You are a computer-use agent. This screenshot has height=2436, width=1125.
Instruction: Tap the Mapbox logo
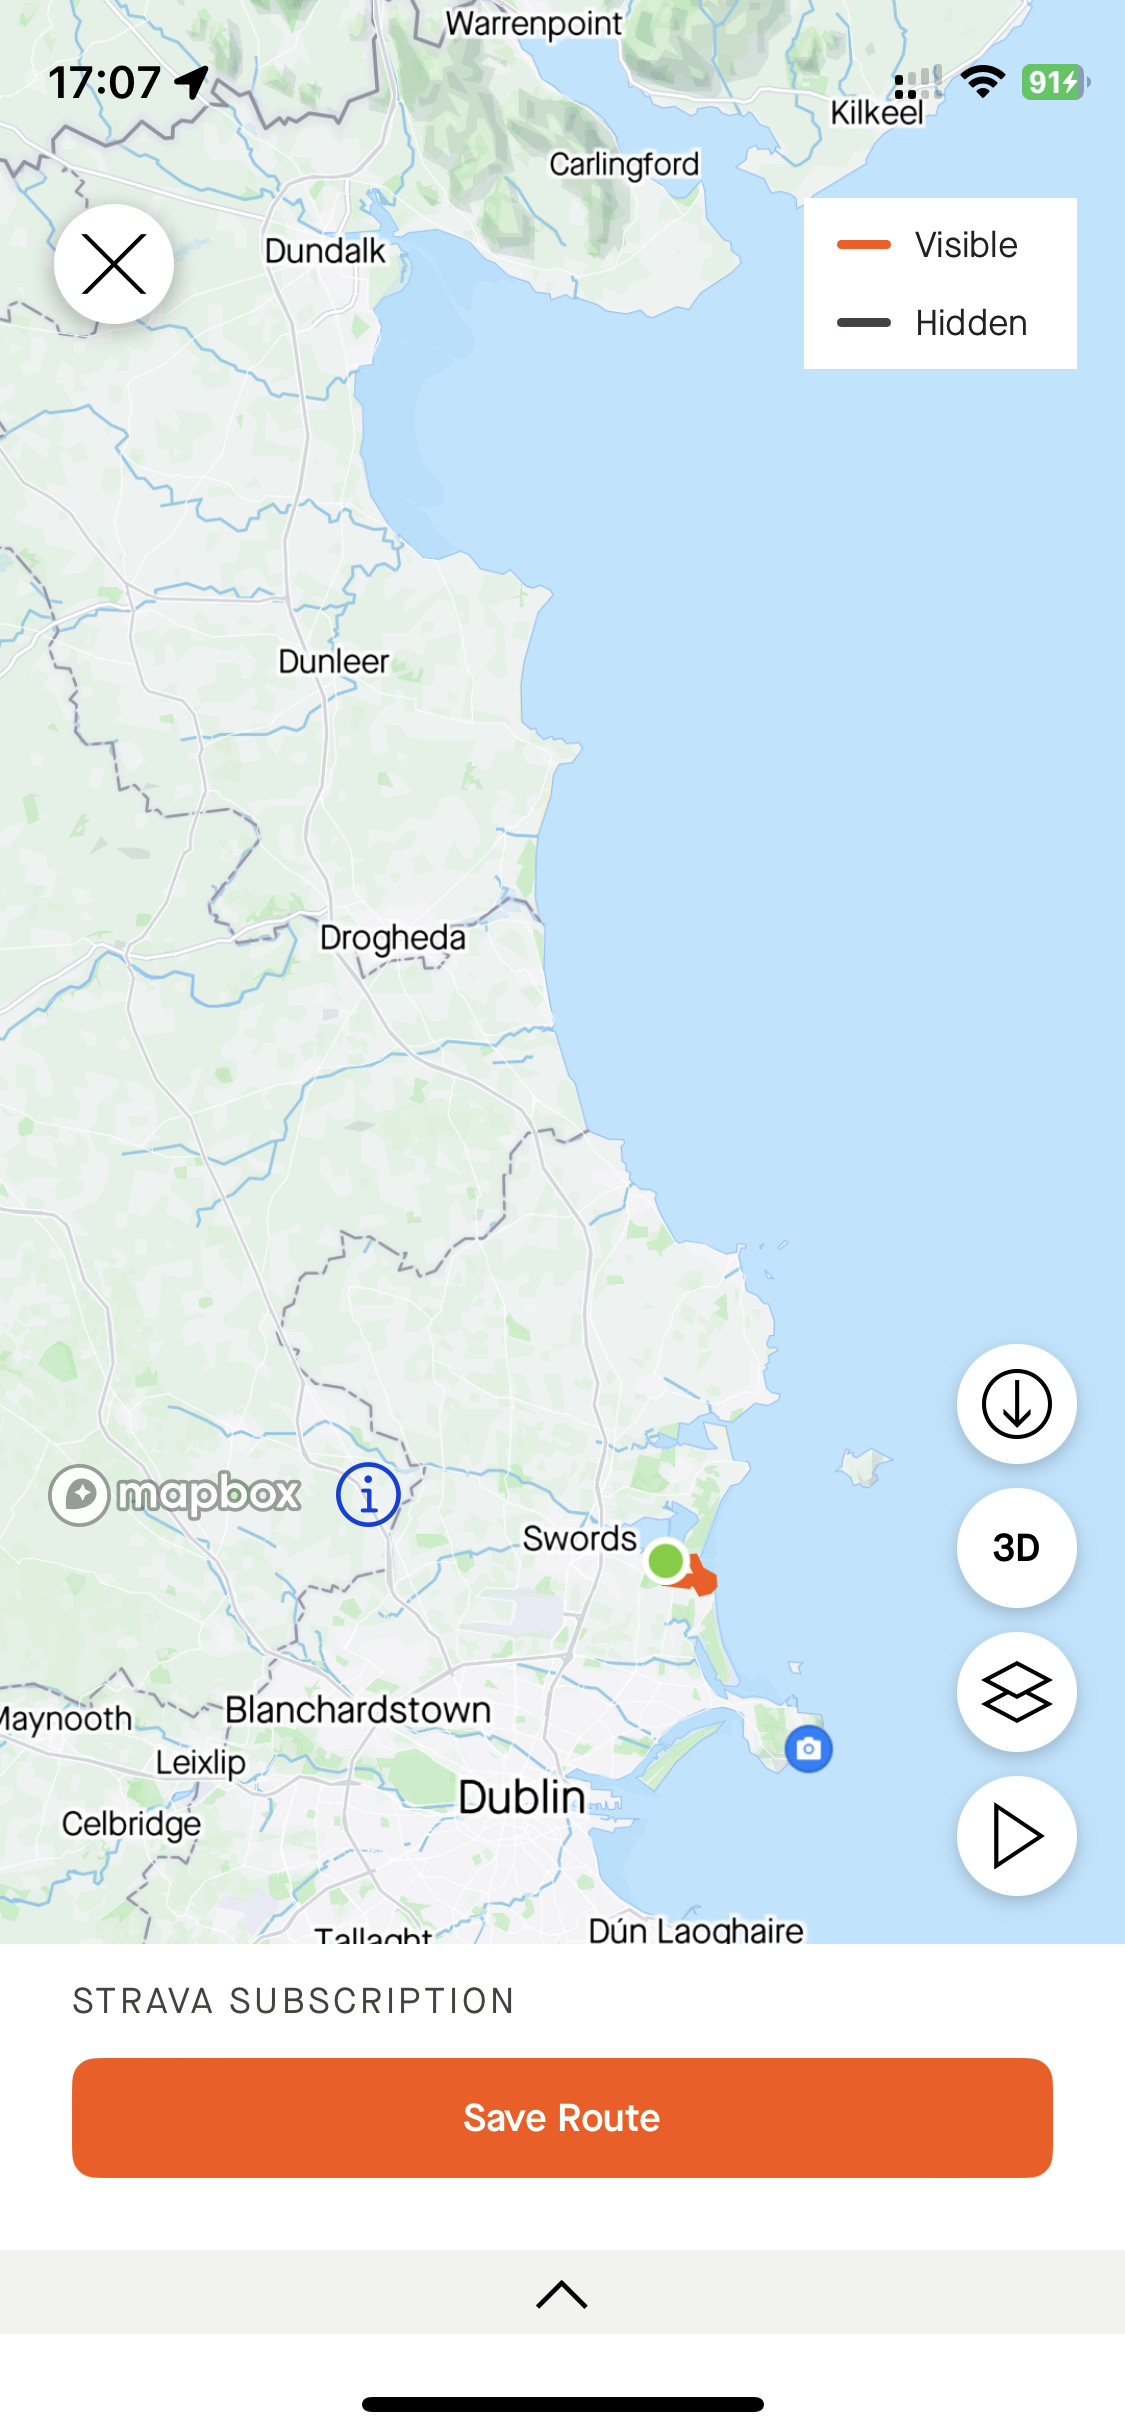coord(175,1495)
